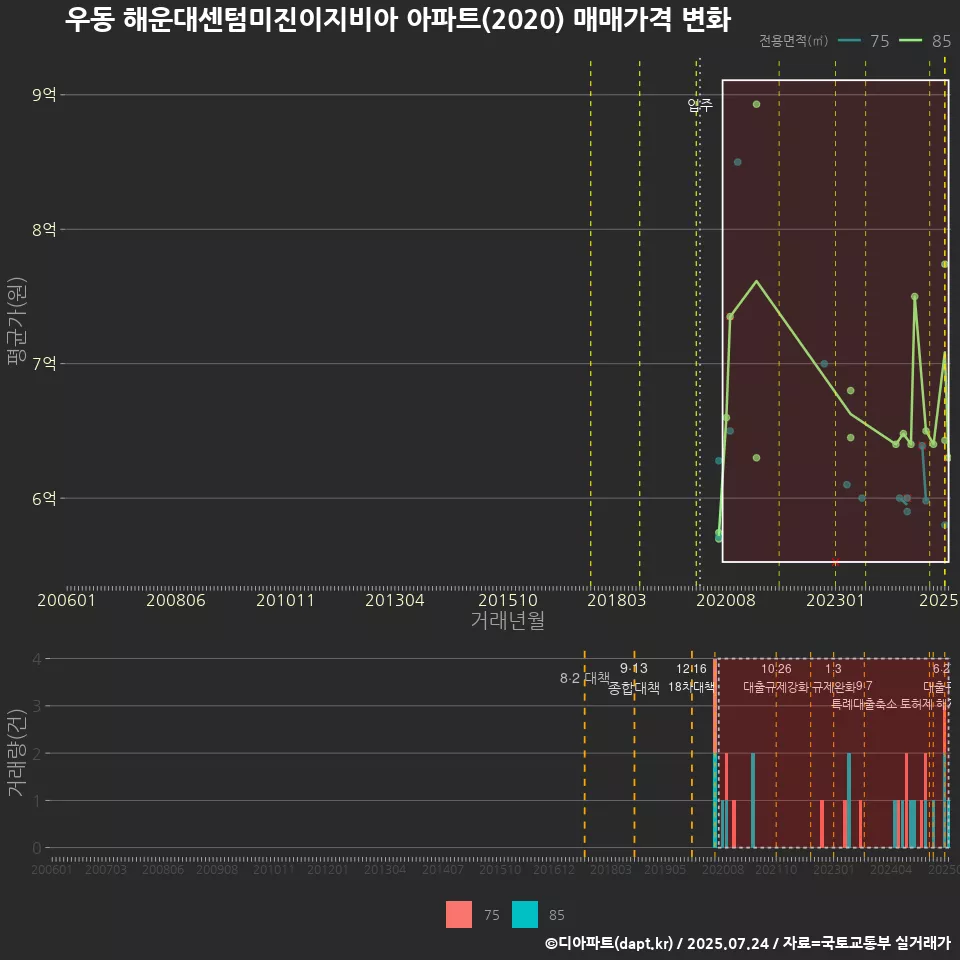Viewport: 960px width, 960px height.
Task: Click the 특례대출축소 annotation label
Action: pos(864,704)
